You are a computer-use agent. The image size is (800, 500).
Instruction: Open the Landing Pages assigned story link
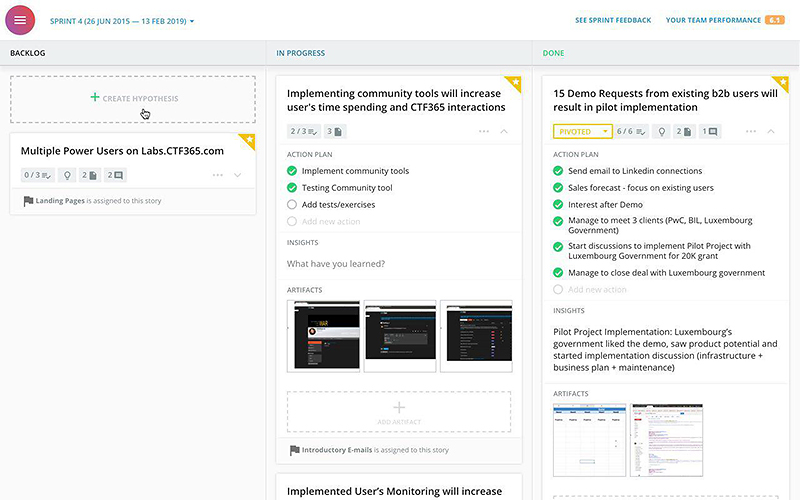click(x=60, y=201)
